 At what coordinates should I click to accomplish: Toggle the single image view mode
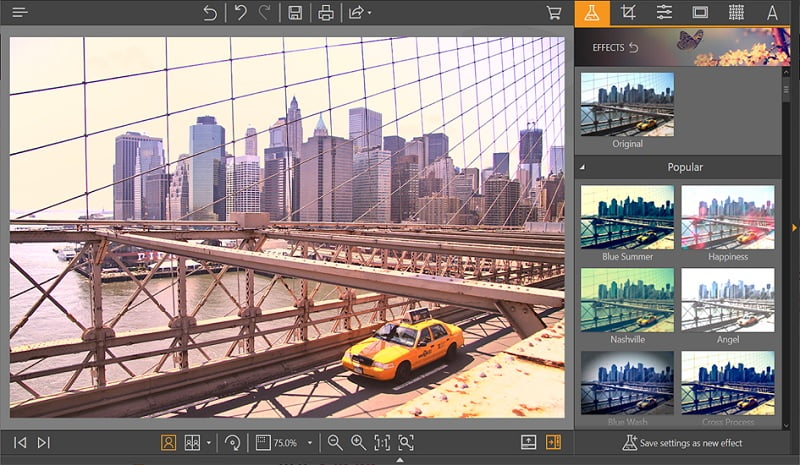pos(168,443)
